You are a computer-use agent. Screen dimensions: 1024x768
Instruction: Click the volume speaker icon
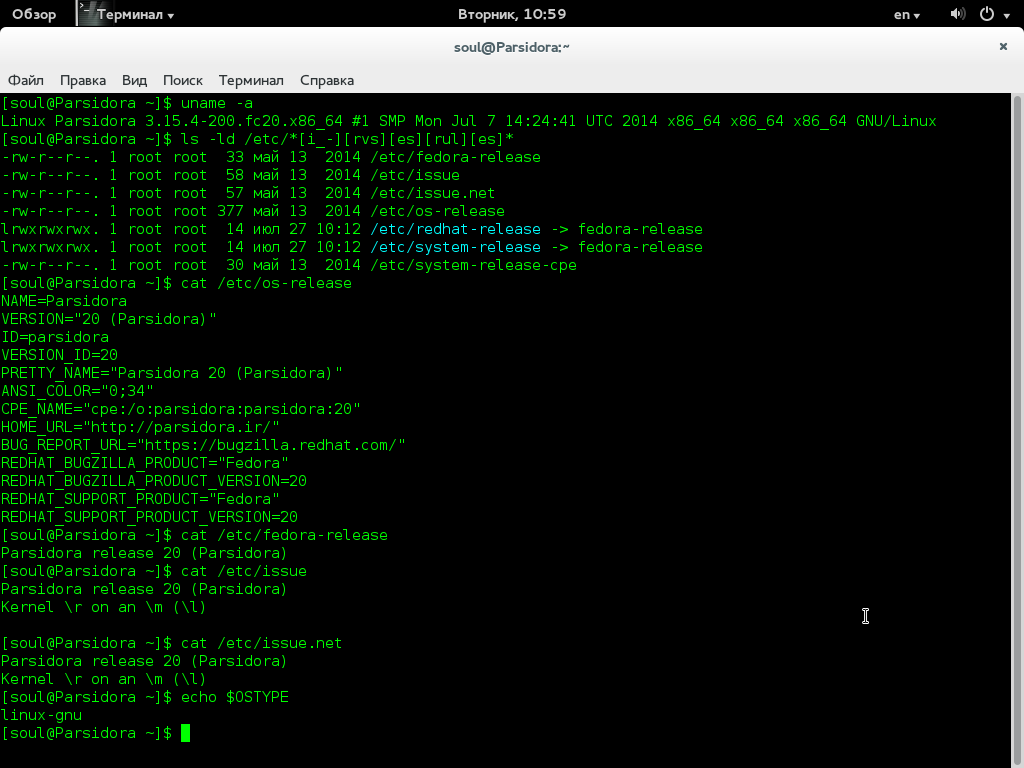[957, 14]
